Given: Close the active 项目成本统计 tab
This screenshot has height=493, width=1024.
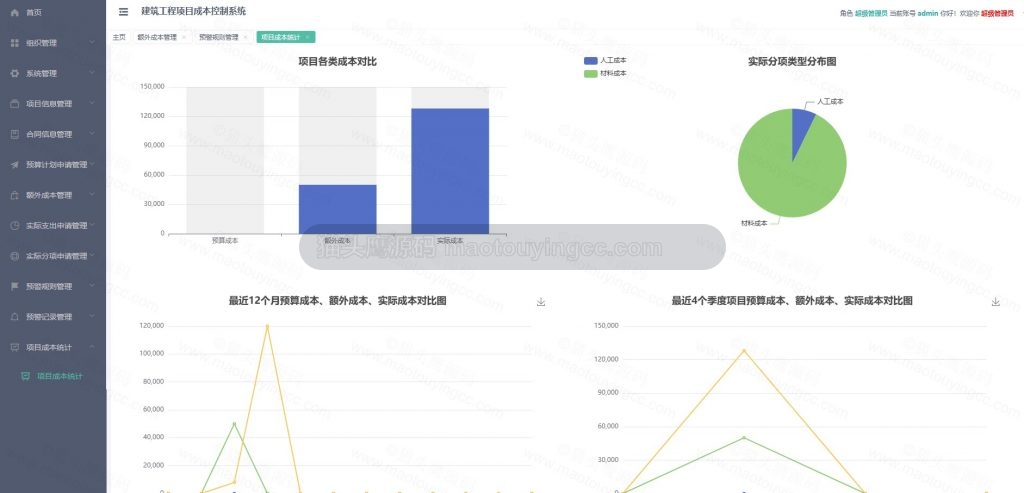Looking at the screenshot, I should tap(308, 37).
